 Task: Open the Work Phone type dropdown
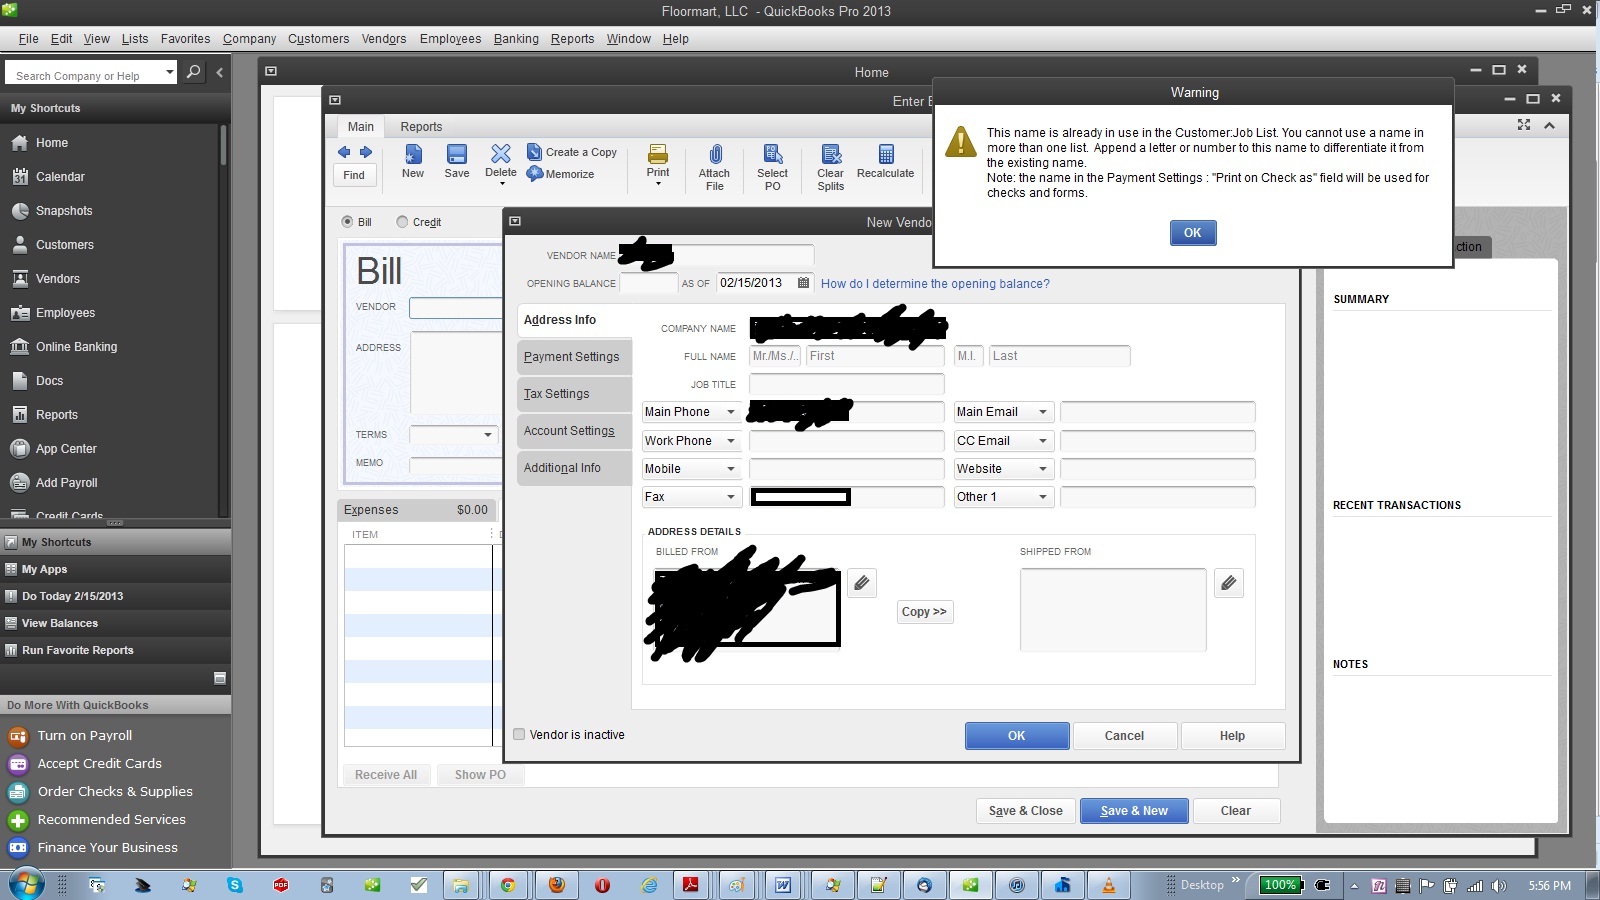click(731, 441)
